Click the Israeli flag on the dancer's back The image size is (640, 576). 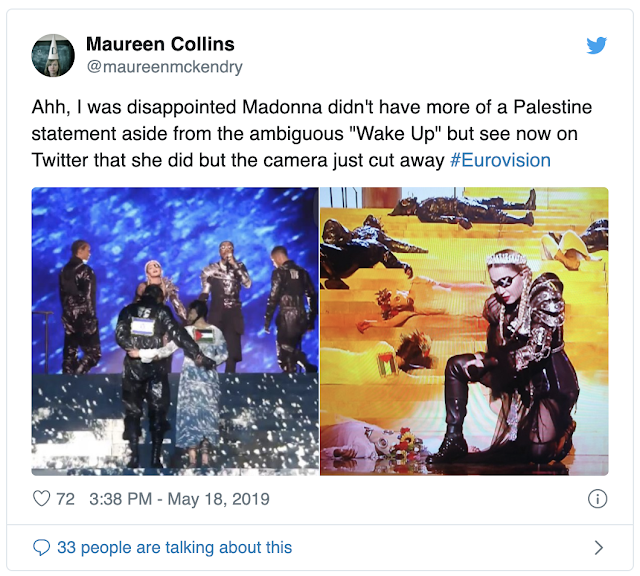(x=142, y=326)
